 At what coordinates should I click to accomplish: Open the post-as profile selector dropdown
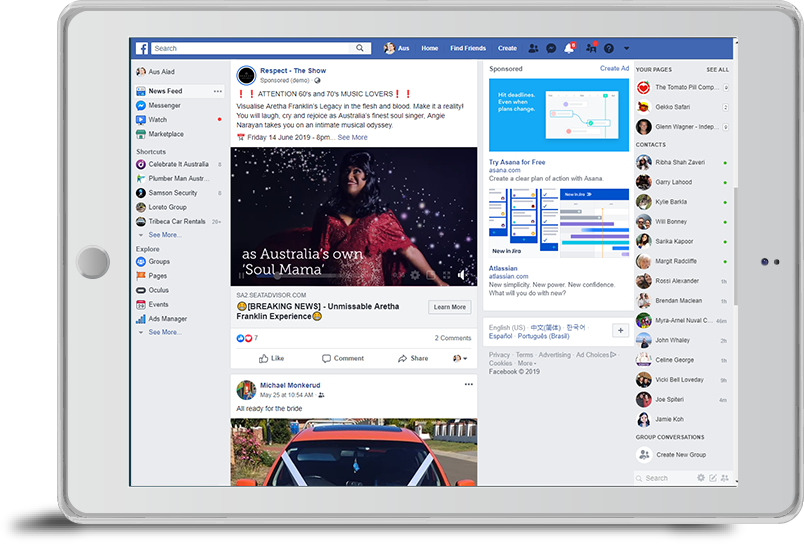click(460, 358)
